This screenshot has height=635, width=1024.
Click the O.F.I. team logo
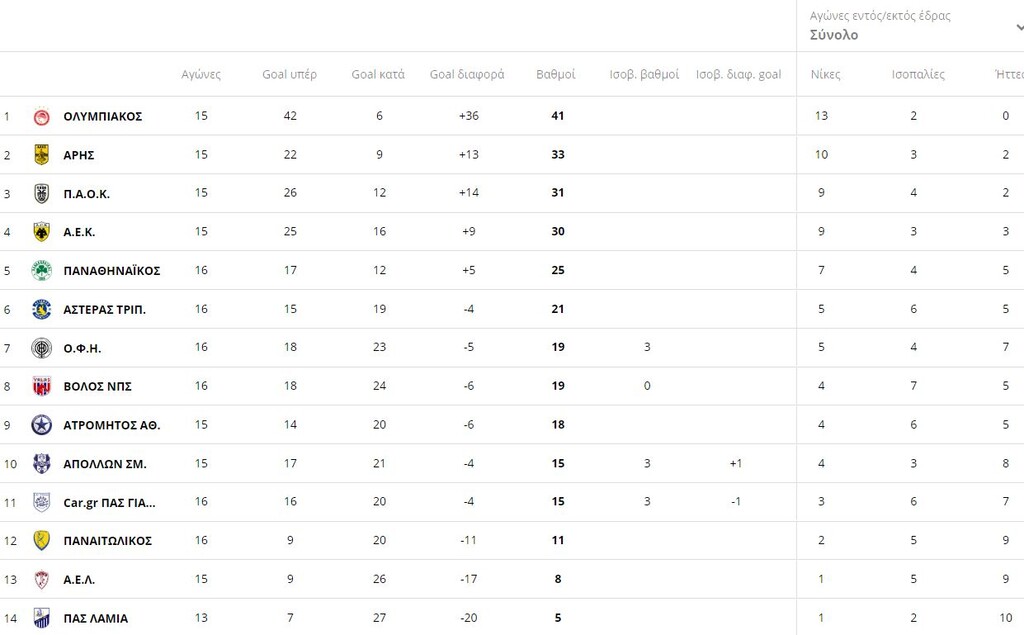(x=41, y=348)
